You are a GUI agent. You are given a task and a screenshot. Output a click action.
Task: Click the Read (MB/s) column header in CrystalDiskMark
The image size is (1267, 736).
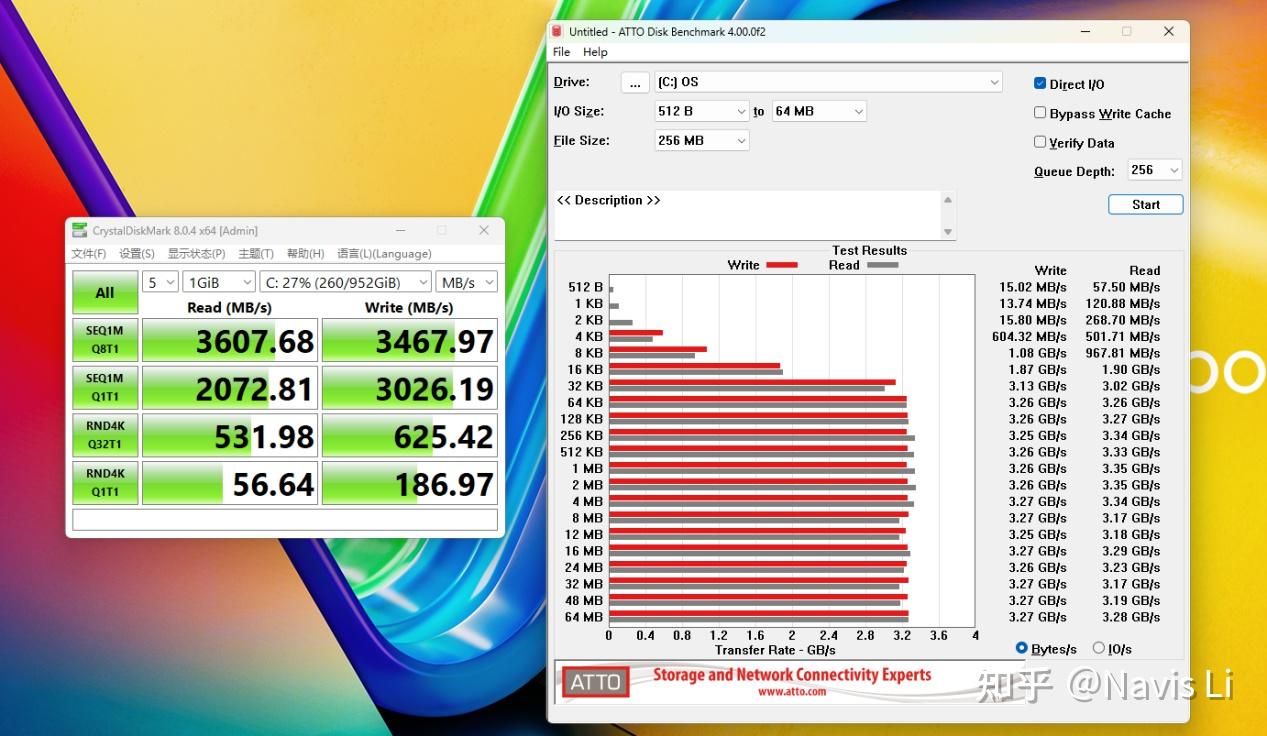tap(229, 307)
